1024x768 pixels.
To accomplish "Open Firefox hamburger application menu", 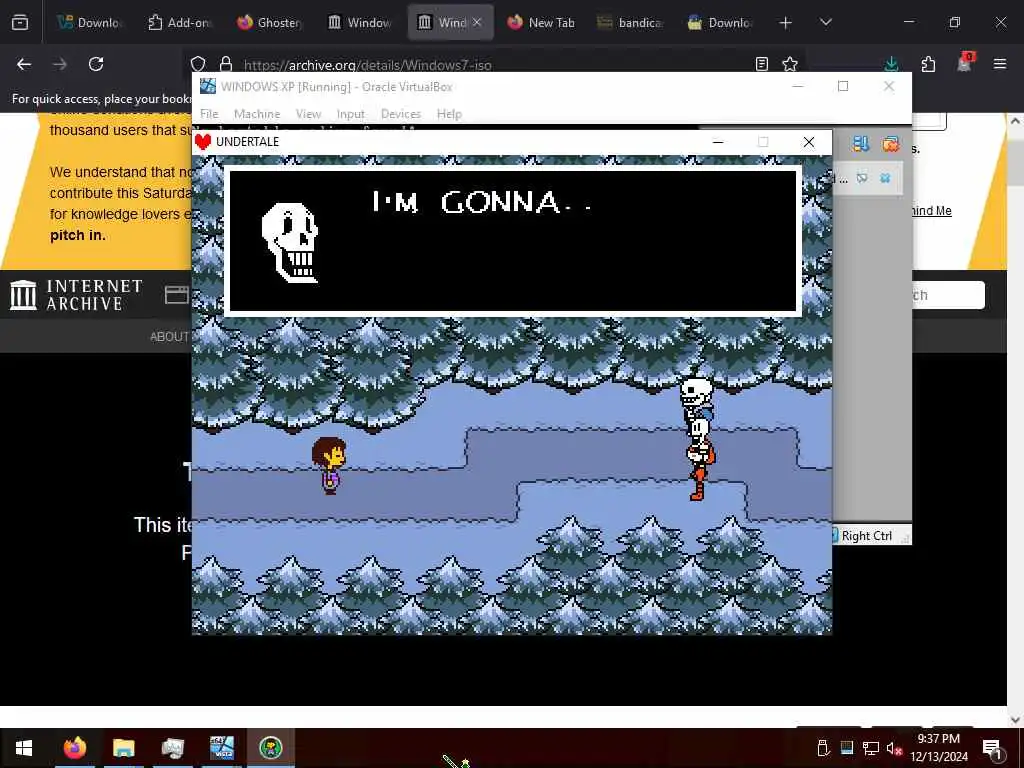I will (x=1000, y=64).
